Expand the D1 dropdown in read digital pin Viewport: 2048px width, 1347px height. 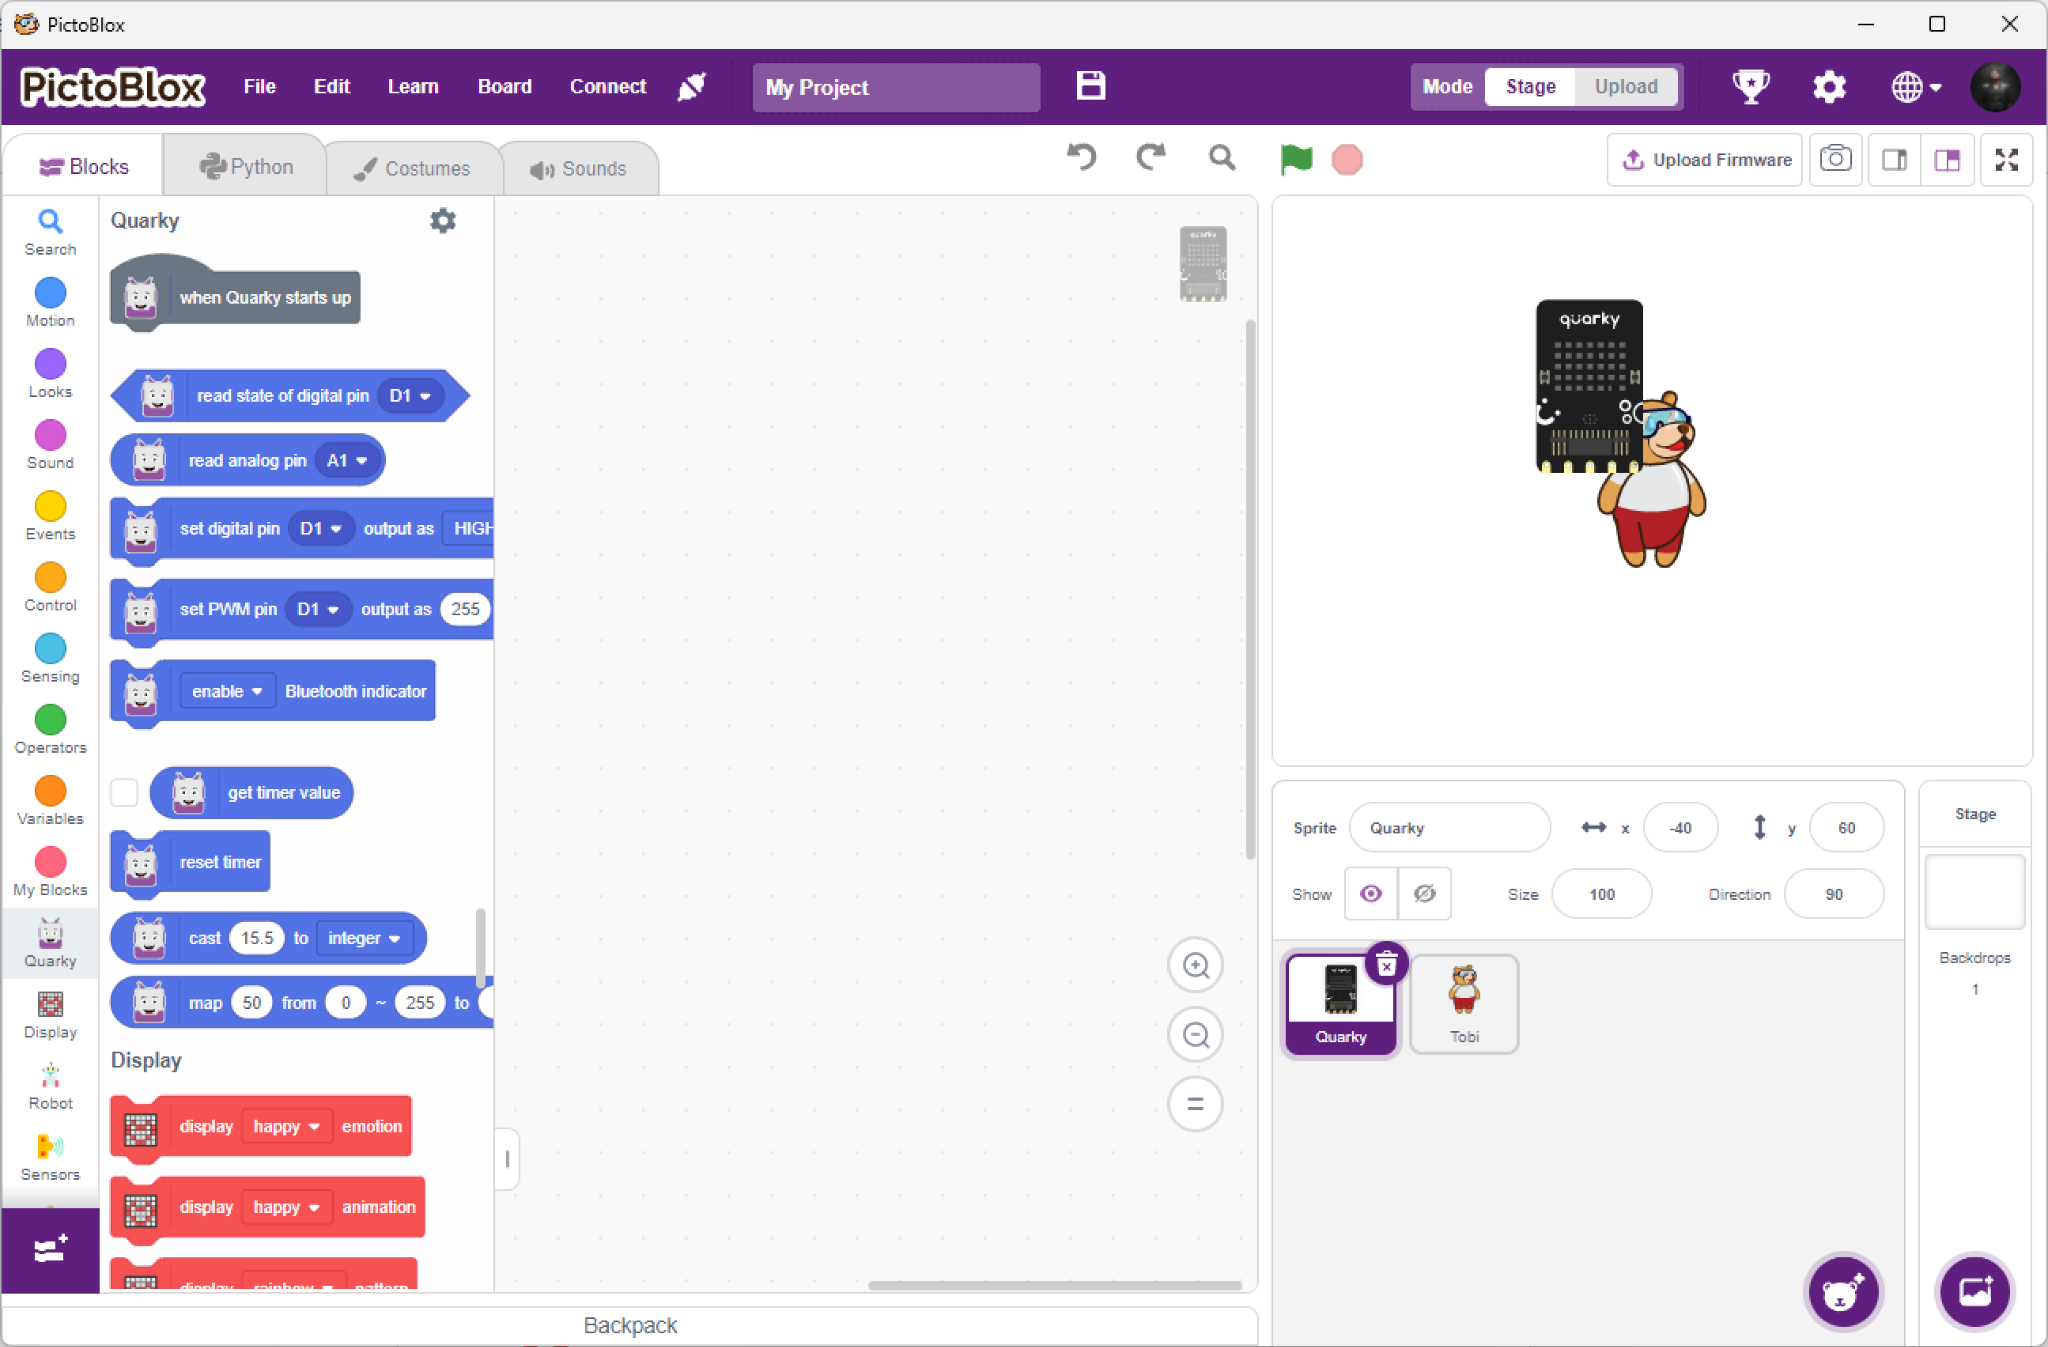tap(410, 396)
